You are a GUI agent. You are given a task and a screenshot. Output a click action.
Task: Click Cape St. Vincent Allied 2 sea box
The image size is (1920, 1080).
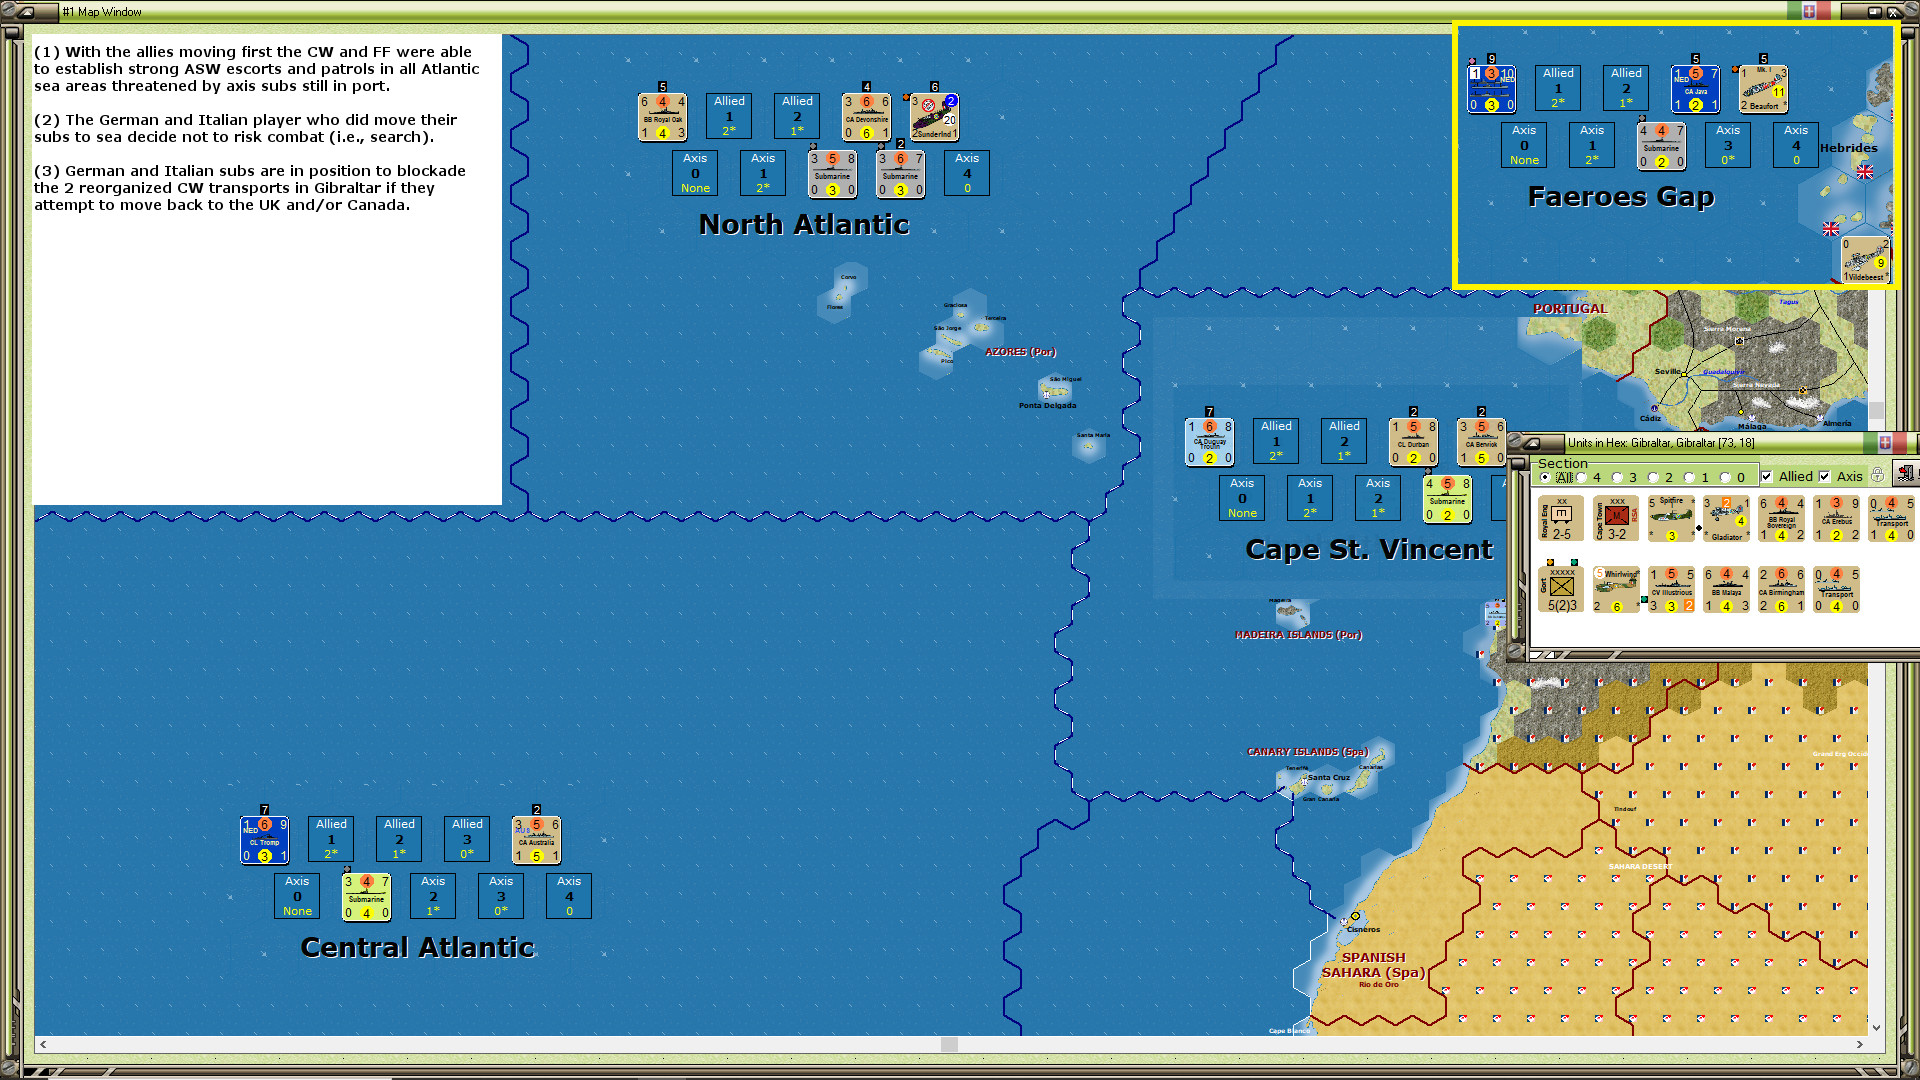point(1344,441)
